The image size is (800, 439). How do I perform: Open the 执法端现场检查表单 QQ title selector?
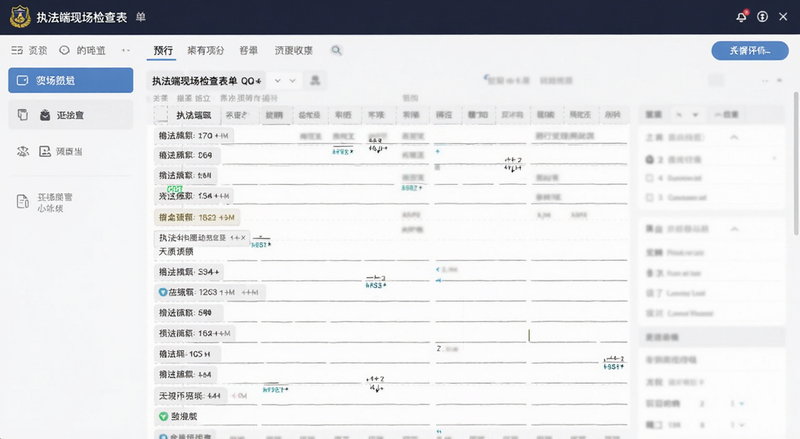pos(207,81)
